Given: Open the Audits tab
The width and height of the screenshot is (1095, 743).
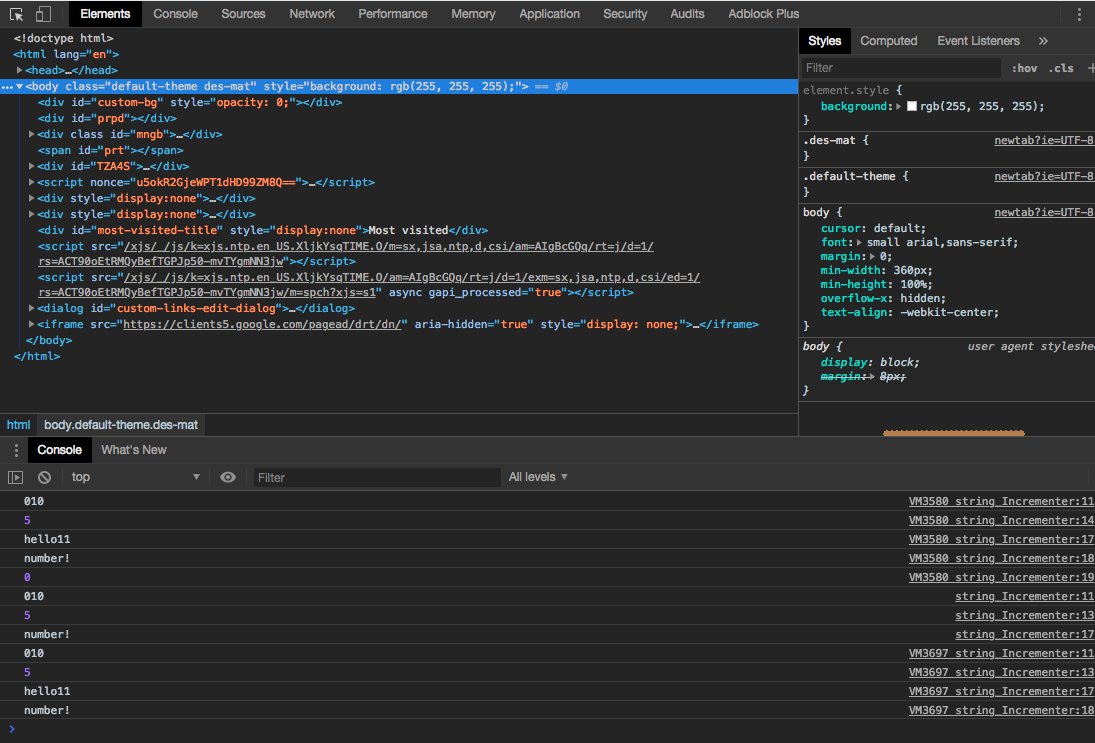Looking at the screenshot, I should coord(687,14).
